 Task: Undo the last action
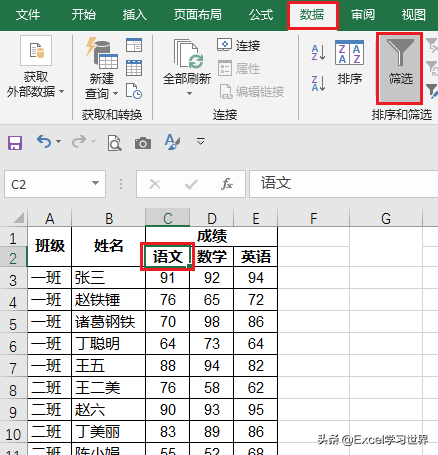(x=44, y=141)
